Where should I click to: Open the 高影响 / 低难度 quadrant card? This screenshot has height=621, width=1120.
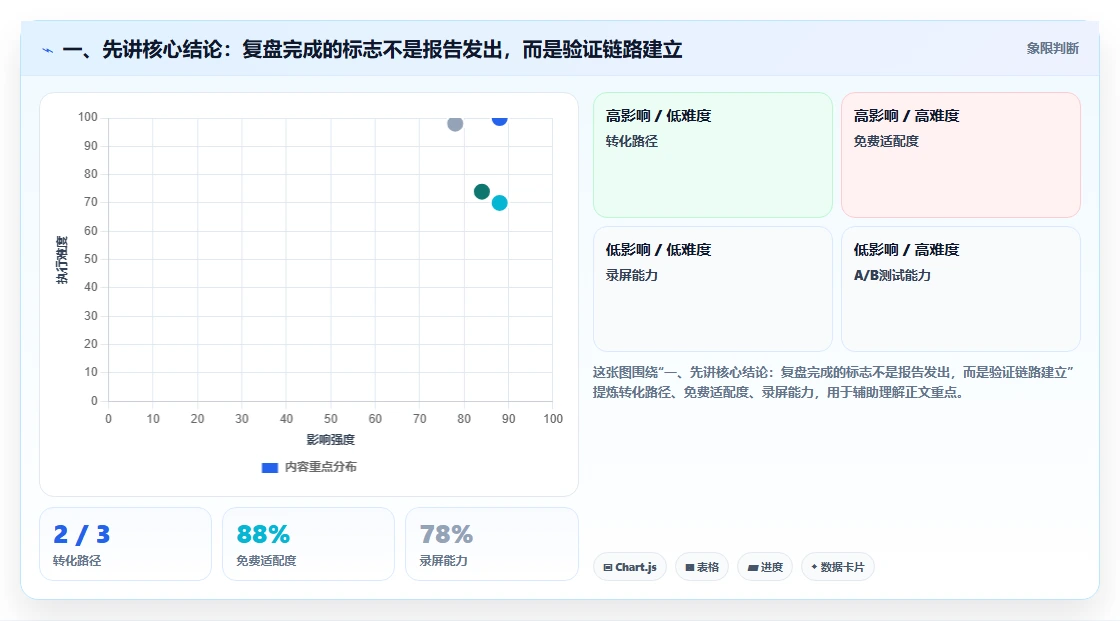pyautogui.click(x=713, y=154)
